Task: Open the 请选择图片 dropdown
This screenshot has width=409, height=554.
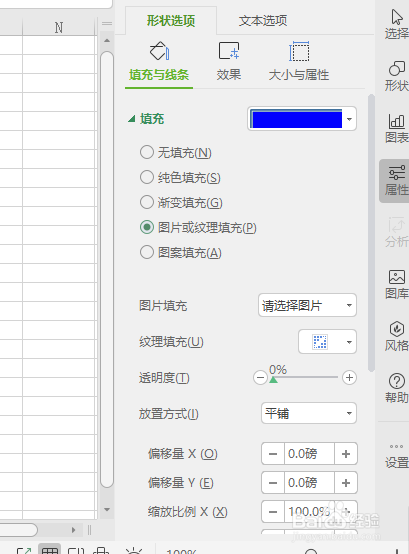Action: pyautogui.click(x=307, y=305)
